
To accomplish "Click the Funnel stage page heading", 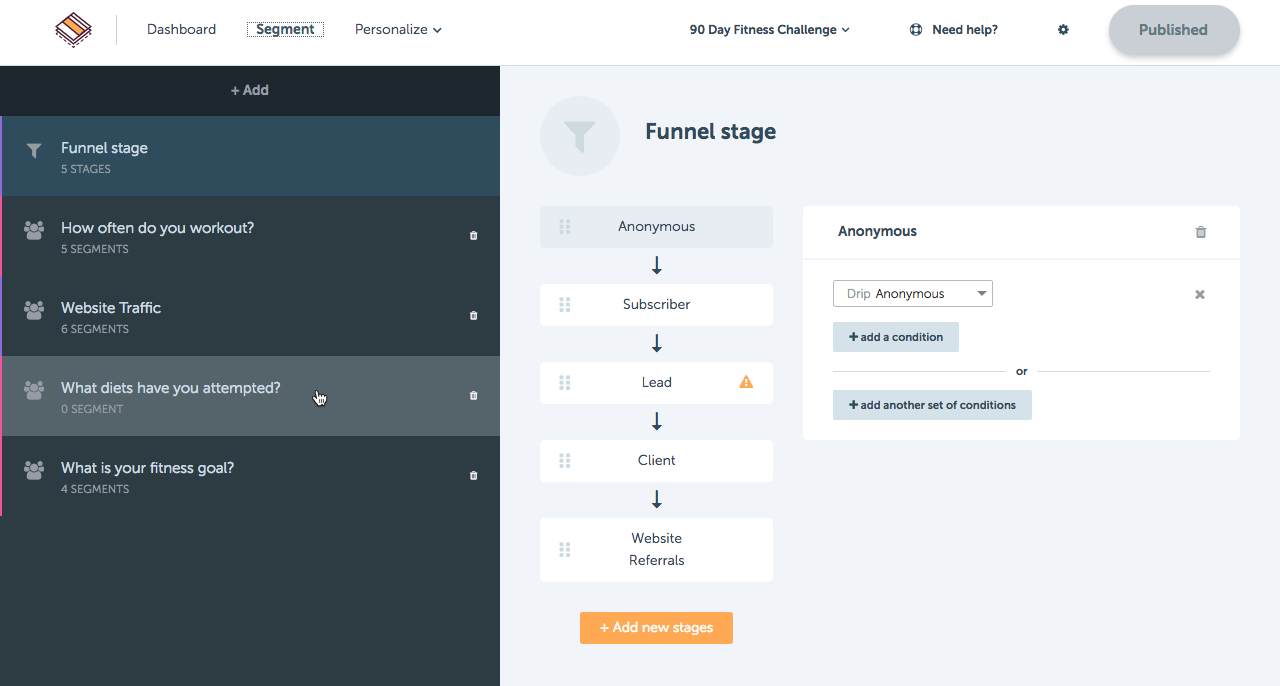I will tap(710, 132).
